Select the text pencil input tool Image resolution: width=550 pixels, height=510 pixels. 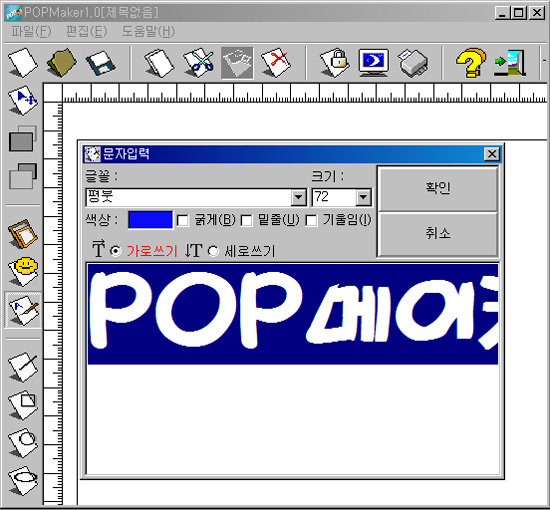coord(23,310)
